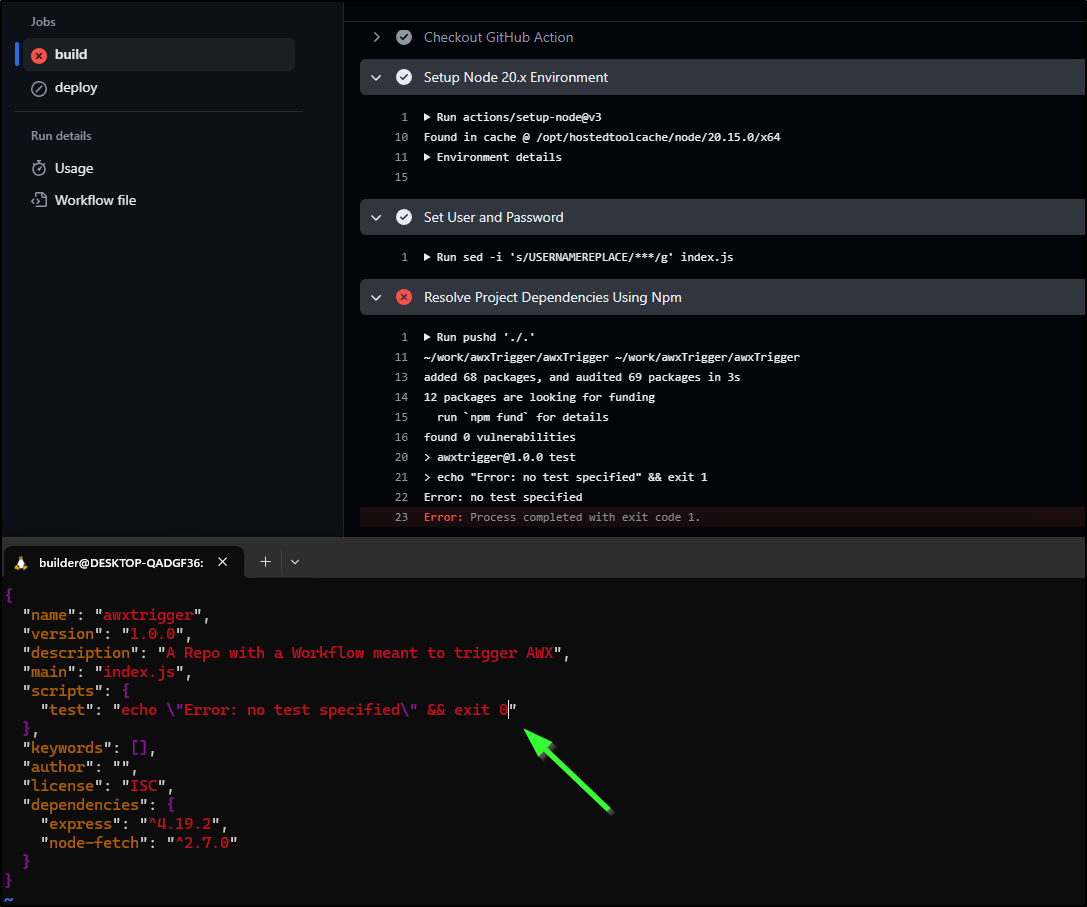Screen dimensions: 1087x907
Task: Expand the Checkout GitHub Action step
Action: tap(376, 37)
